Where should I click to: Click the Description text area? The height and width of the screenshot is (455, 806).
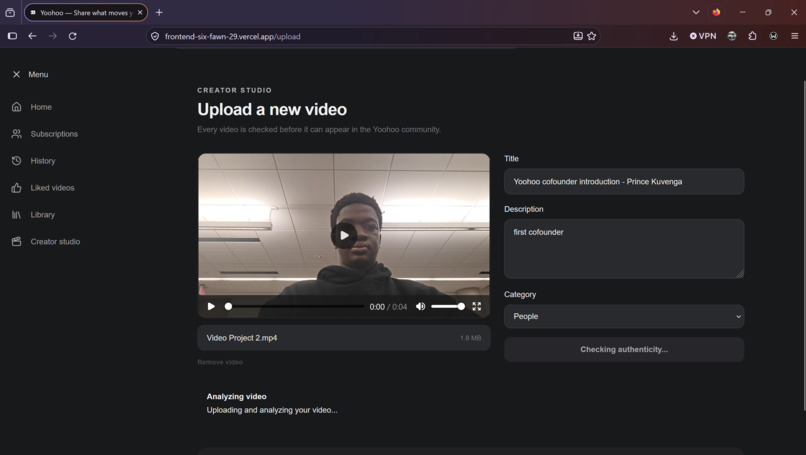[x=624, y=249]
